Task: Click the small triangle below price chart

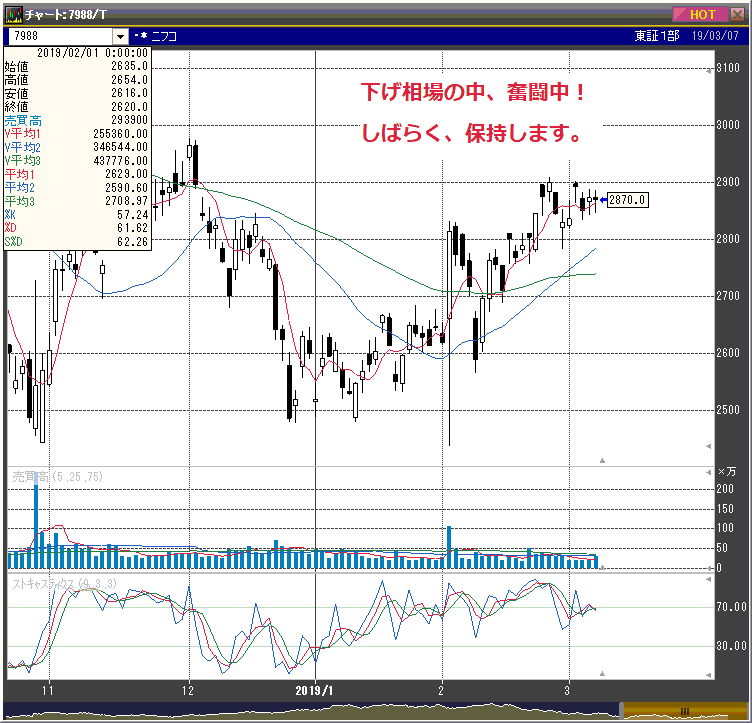Action: point(602,460)
